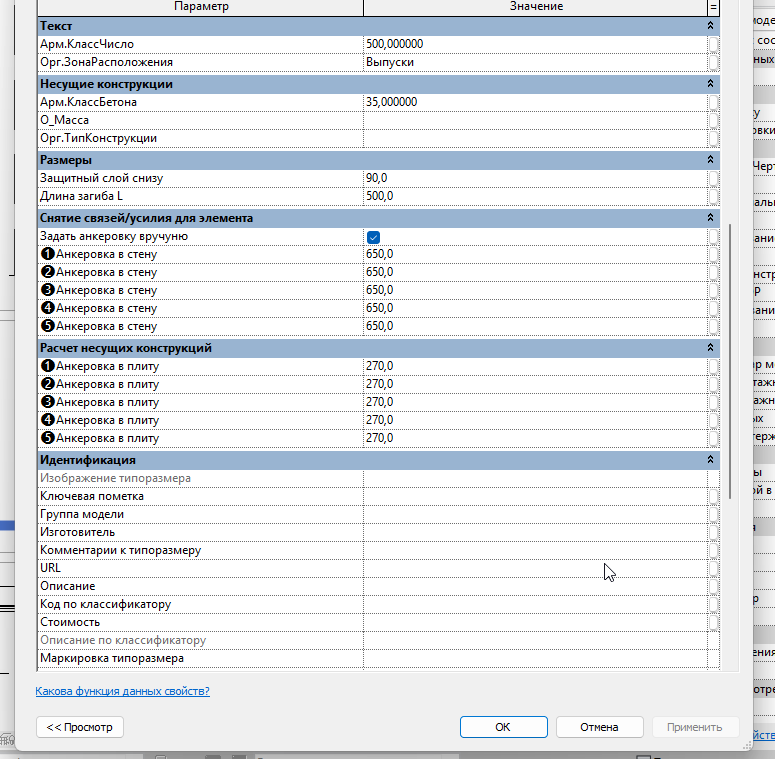Viewport: 775px width, 759px height.
Task: Confirm changes with the OK button
Action: (504, 727)
